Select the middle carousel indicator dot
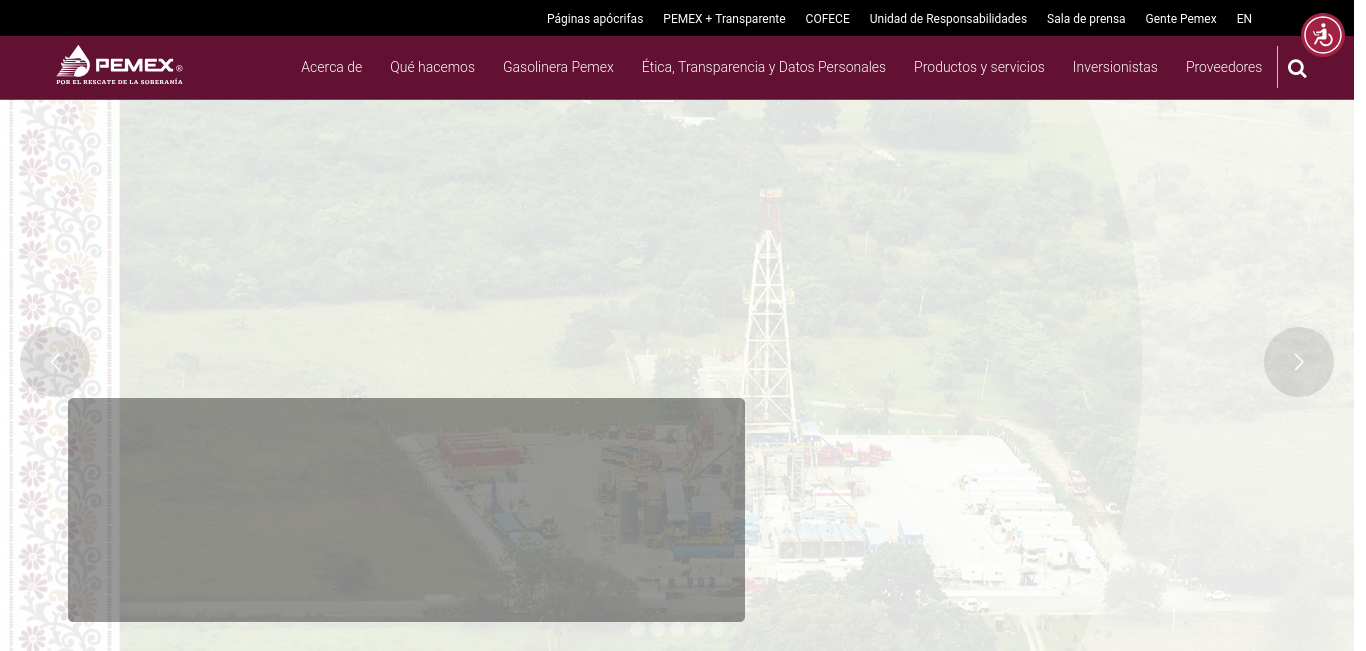This screenshot has width=1366, height=651. point(677,630)
